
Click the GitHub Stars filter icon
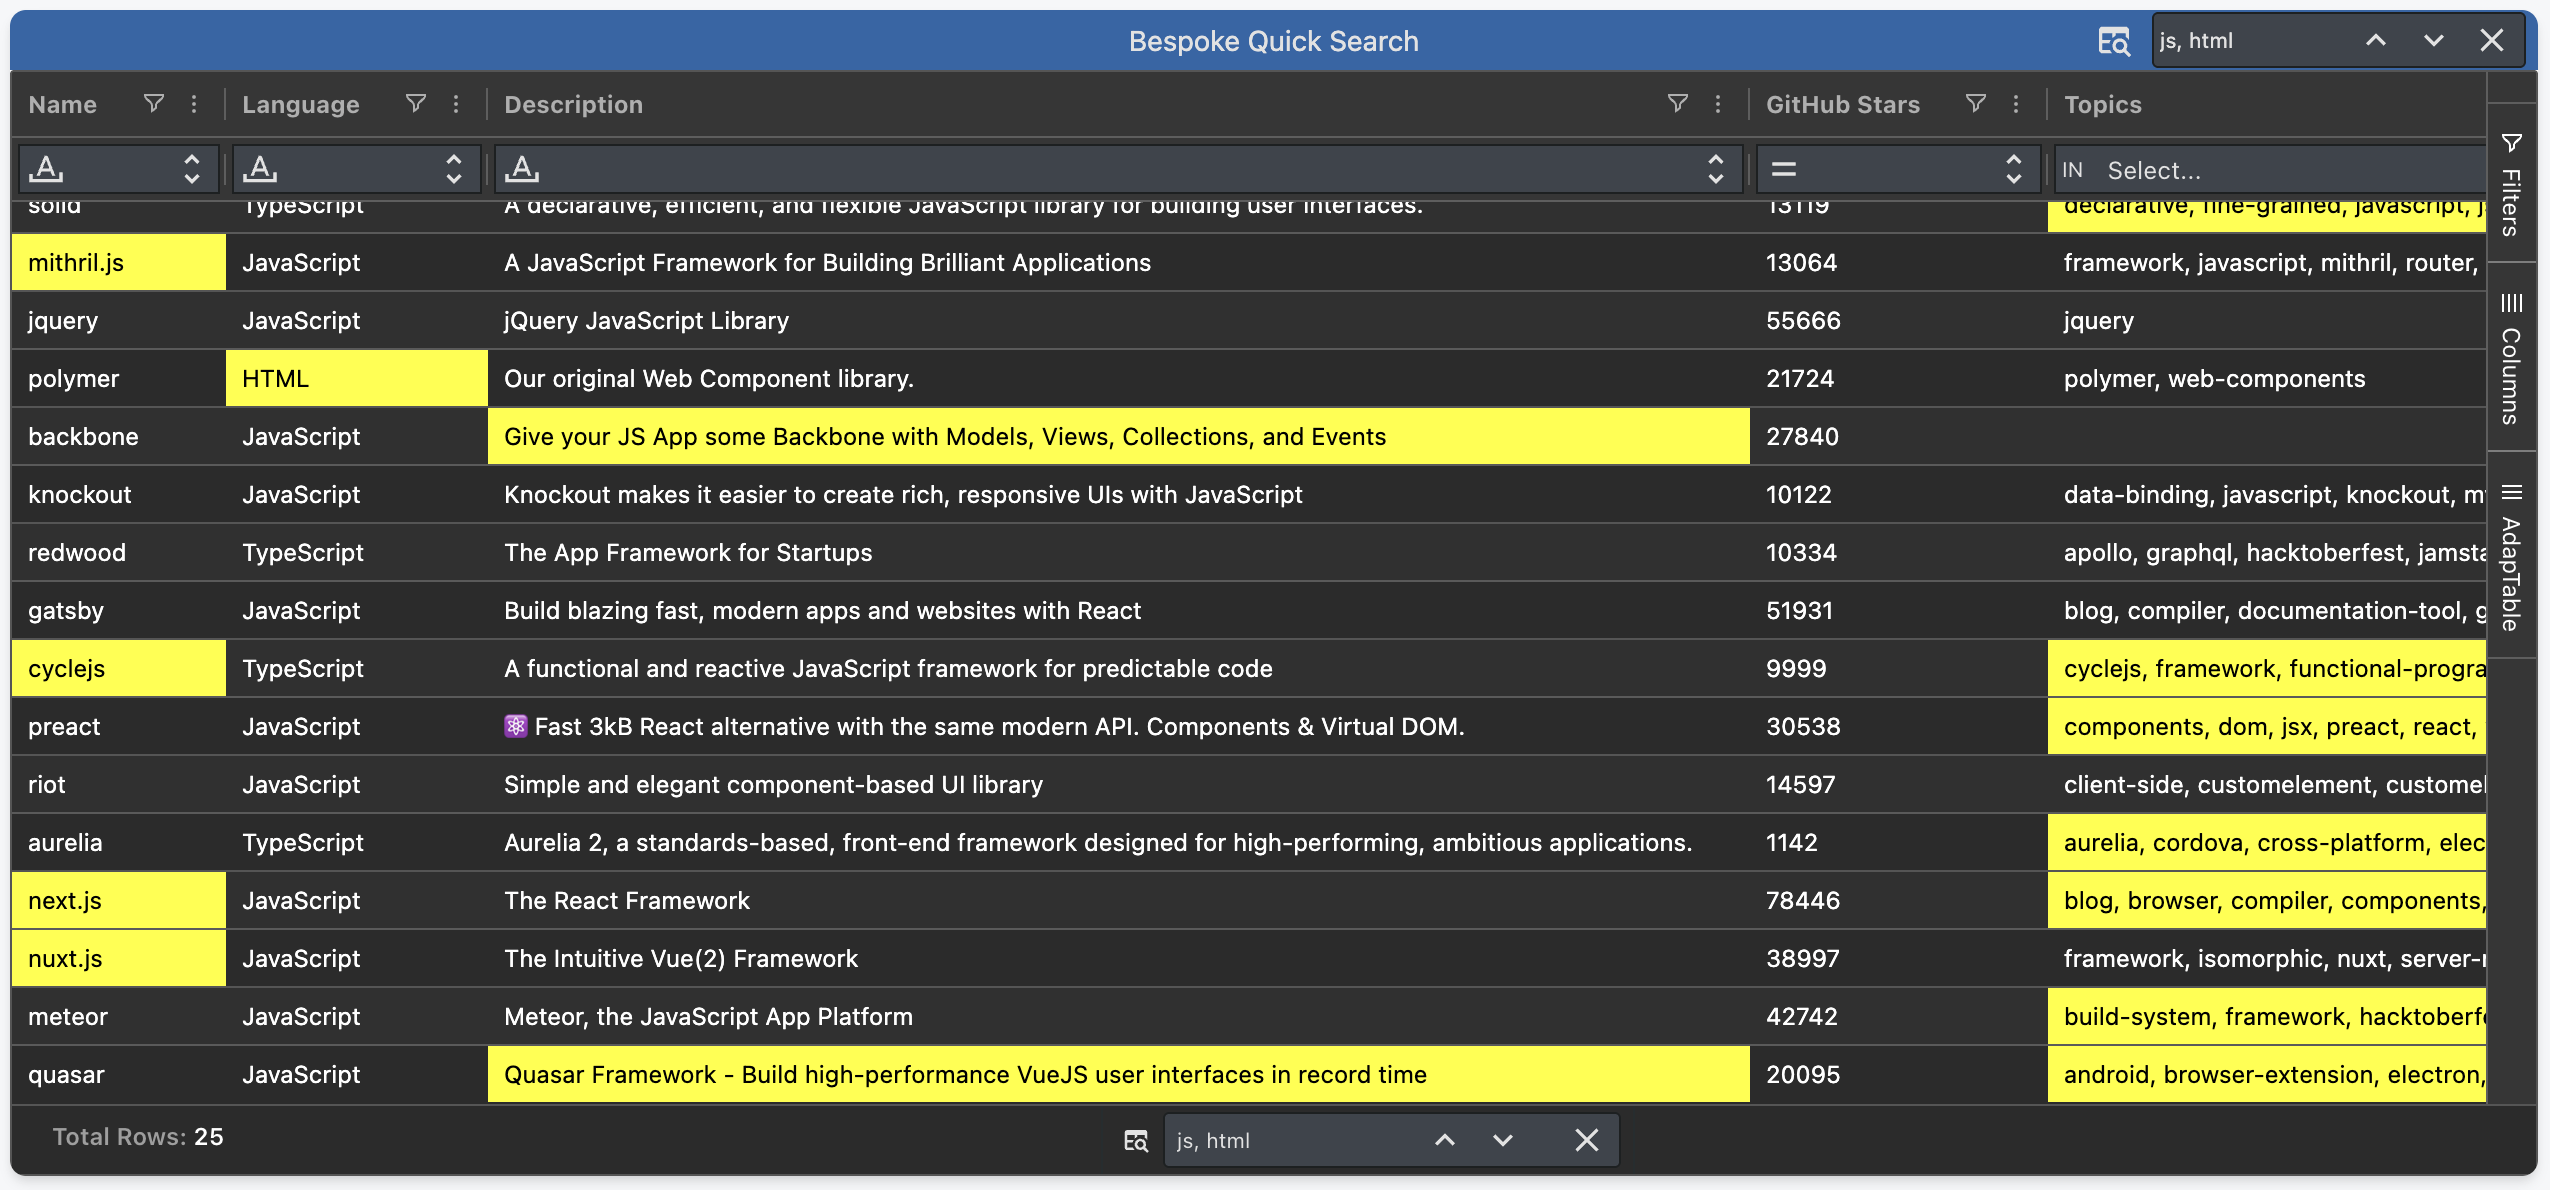[x=1975, y=104]
